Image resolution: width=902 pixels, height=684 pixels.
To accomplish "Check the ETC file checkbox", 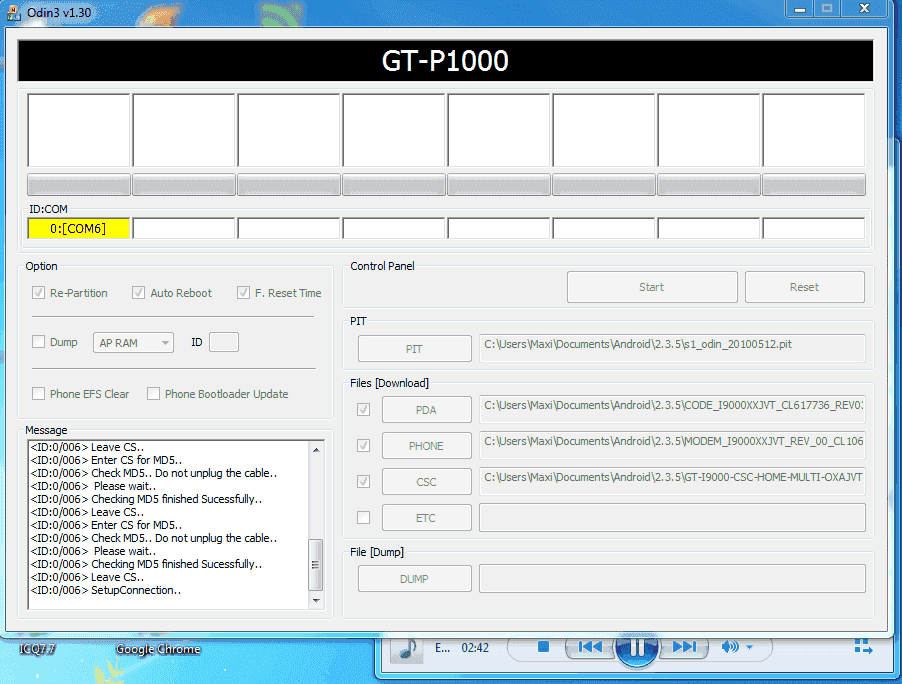I will [x=364, y=518].
